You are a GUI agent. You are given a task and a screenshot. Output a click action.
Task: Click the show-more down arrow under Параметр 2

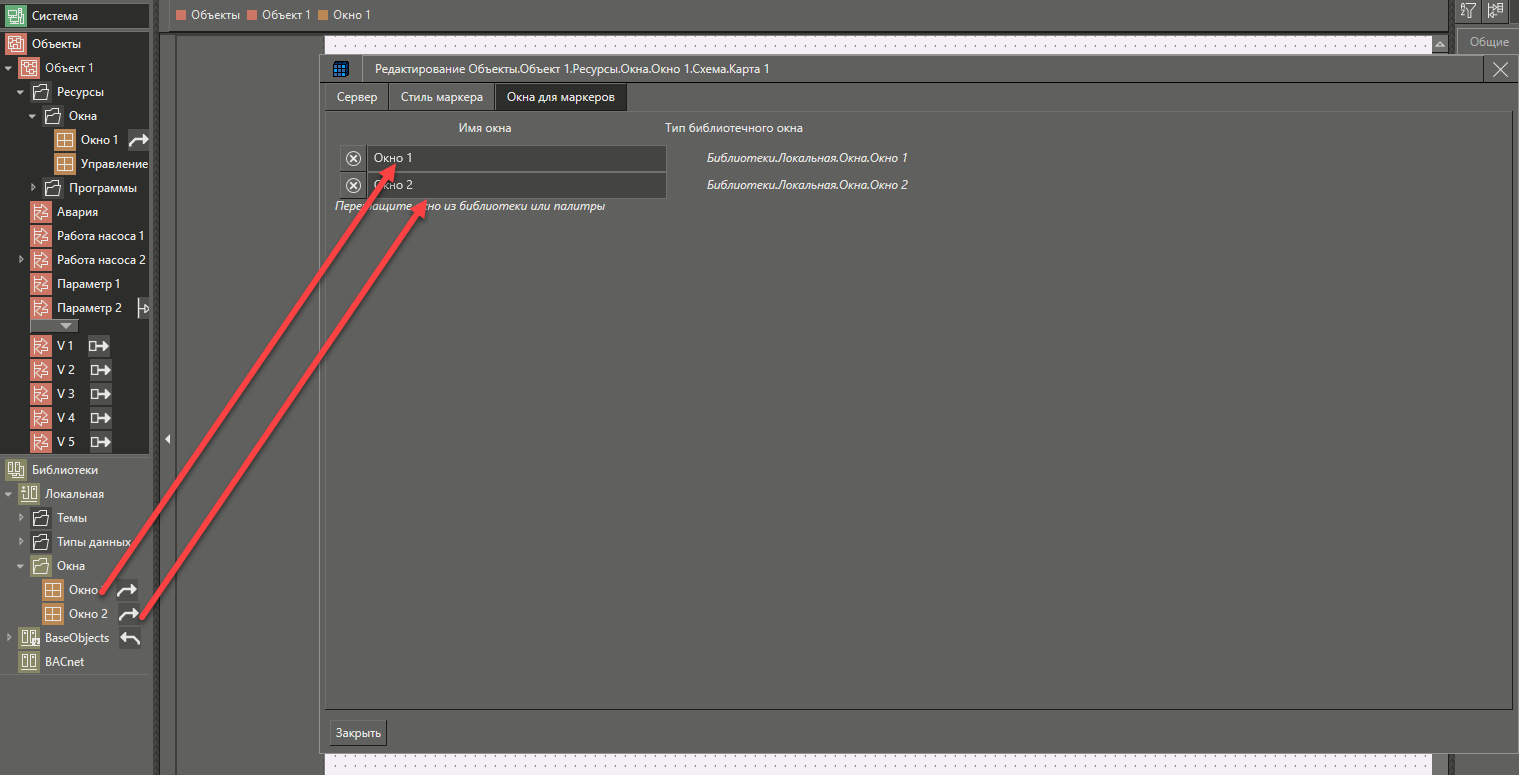(66, 326)
